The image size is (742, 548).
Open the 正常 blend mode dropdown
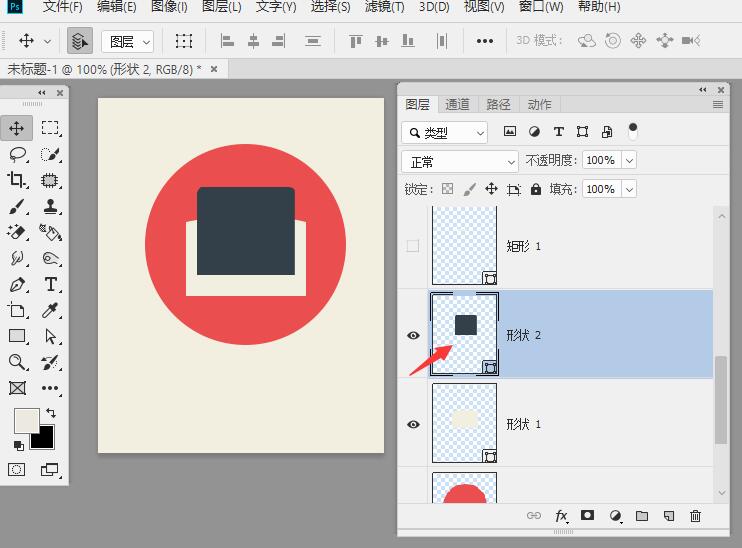pos(460,161)
